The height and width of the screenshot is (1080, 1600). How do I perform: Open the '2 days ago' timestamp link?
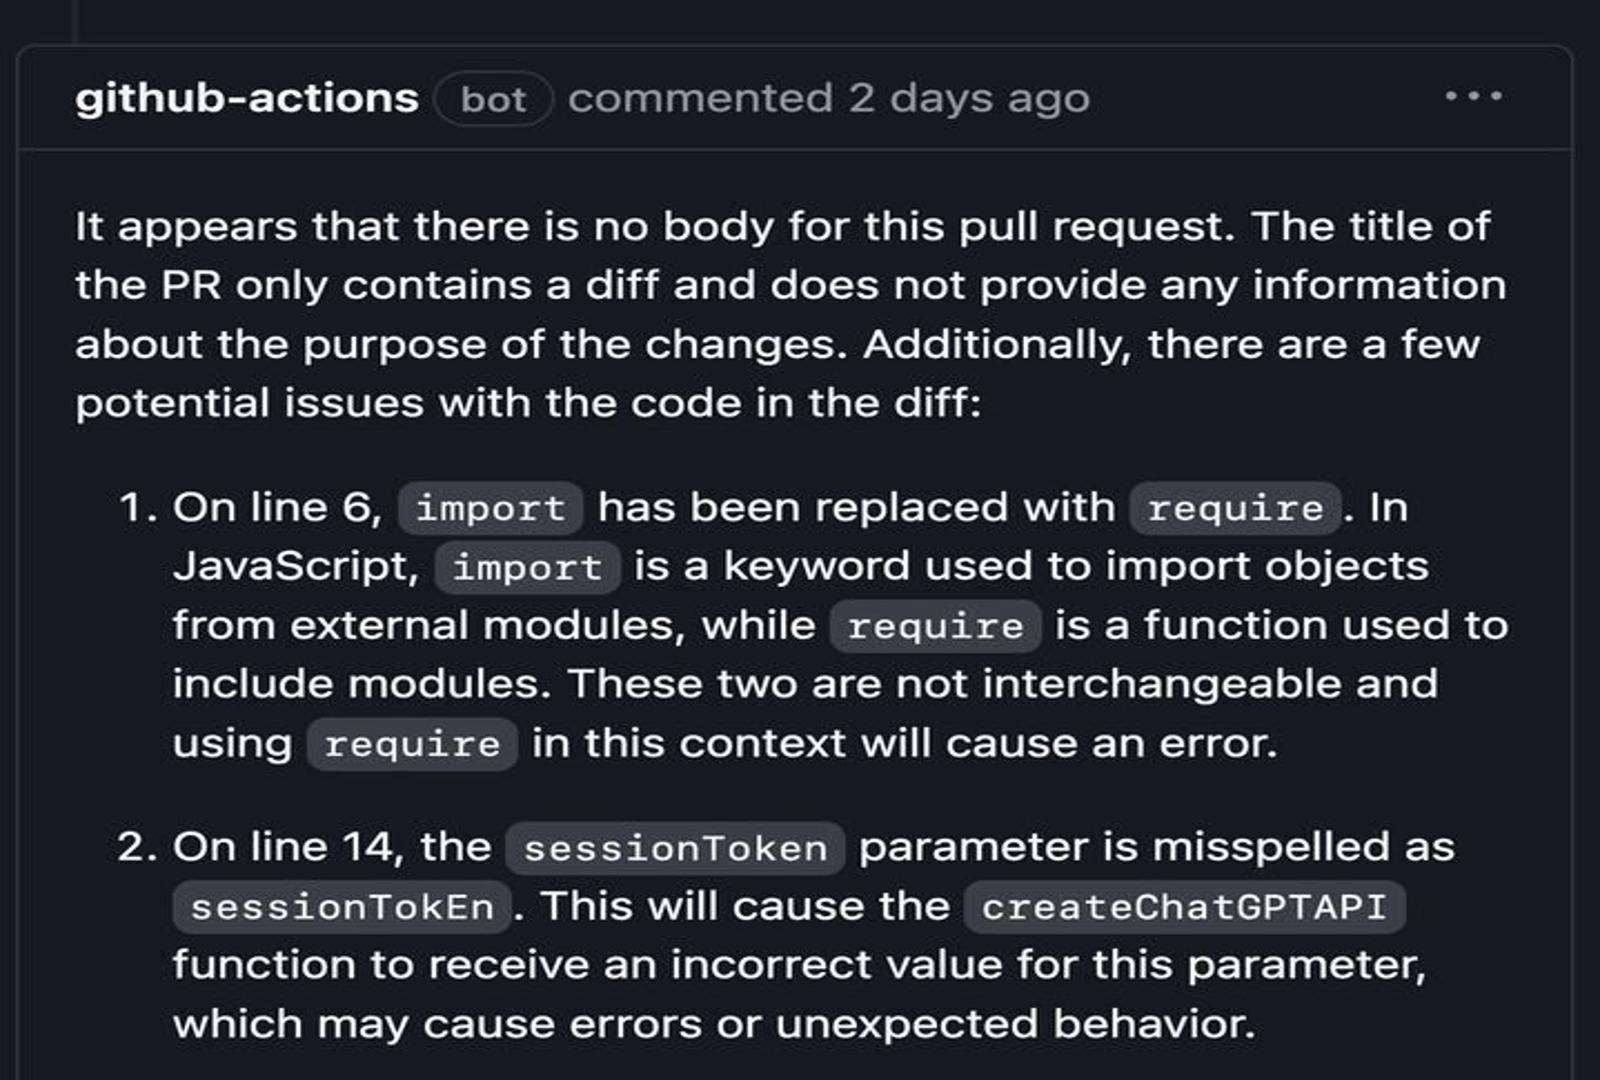(x=969, y=98)
